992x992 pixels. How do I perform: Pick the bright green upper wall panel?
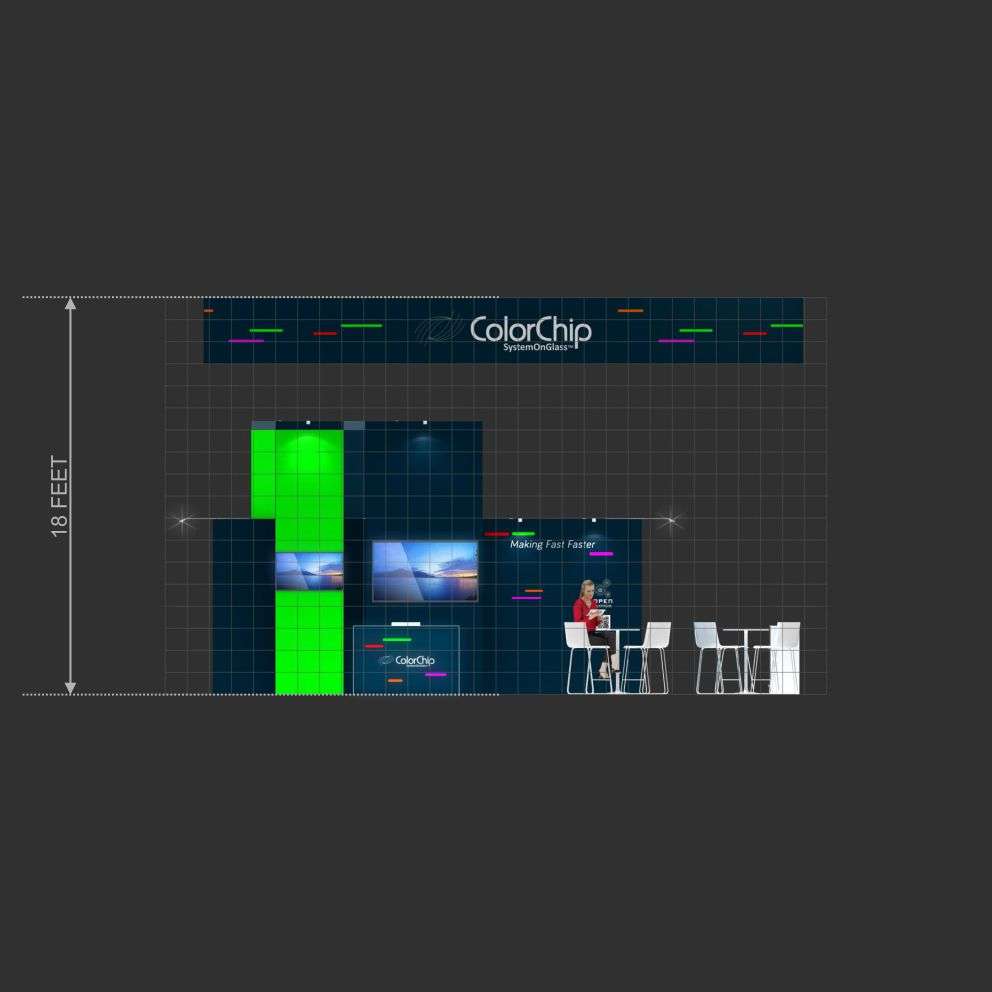pyautogui.click(x=297, y=472)
